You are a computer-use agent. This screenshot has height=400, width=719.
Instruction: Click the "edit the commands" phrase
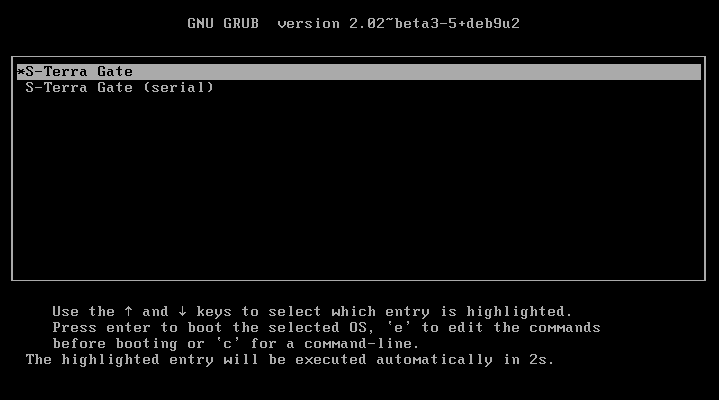(x=524, y=328)
